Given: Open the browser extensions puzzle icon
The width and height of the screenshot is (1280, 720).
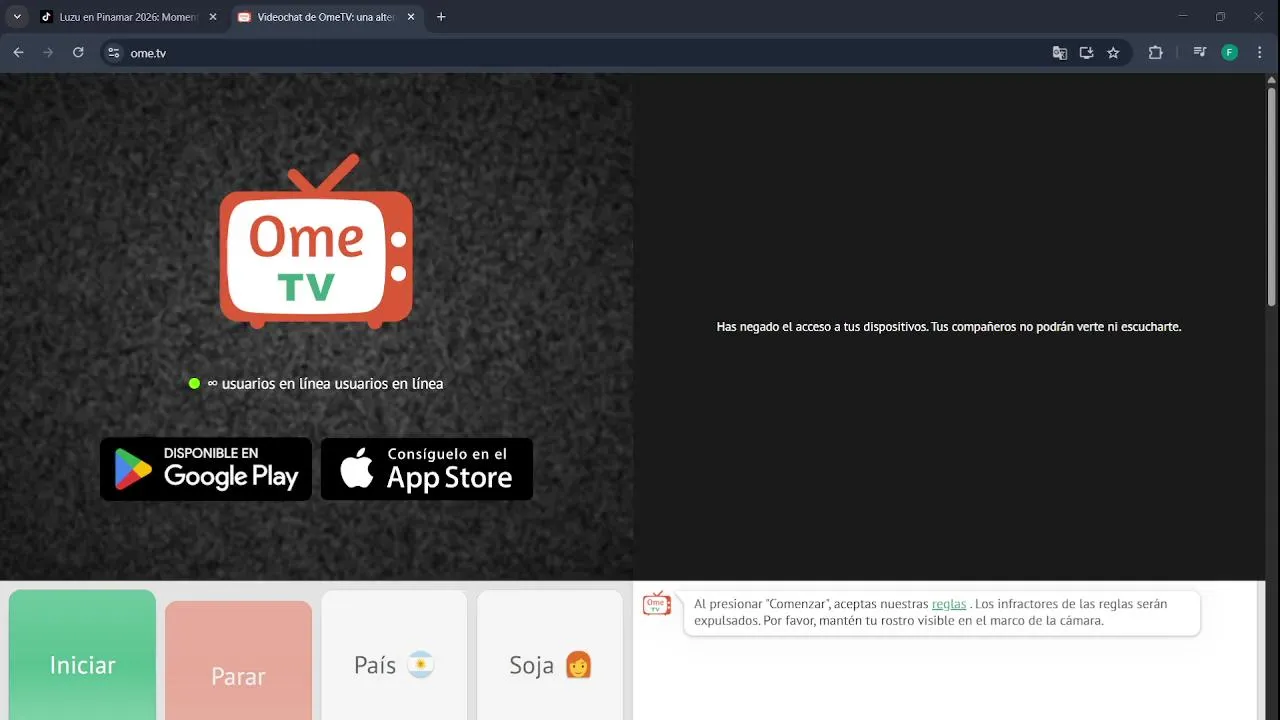Looking at the screenshot, I should tap(1156, 53).
